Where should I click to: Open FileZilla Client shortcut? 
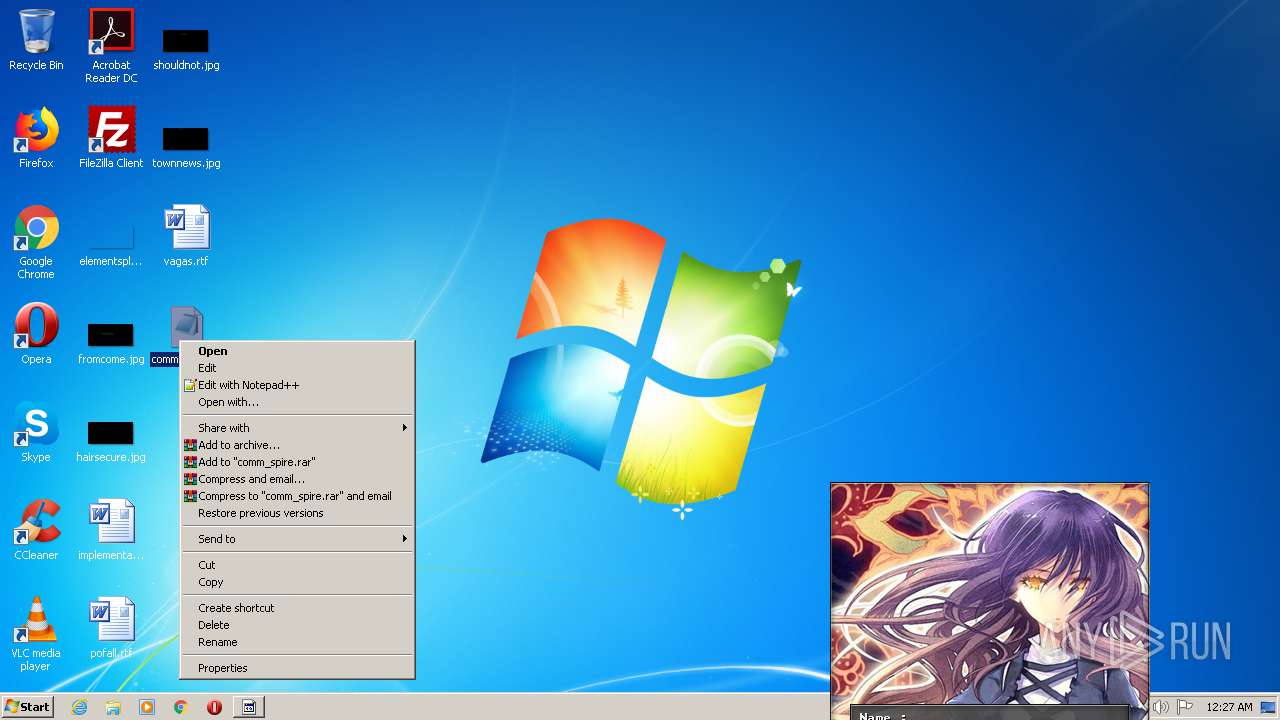pyautogui.click(x=111, y=138)
